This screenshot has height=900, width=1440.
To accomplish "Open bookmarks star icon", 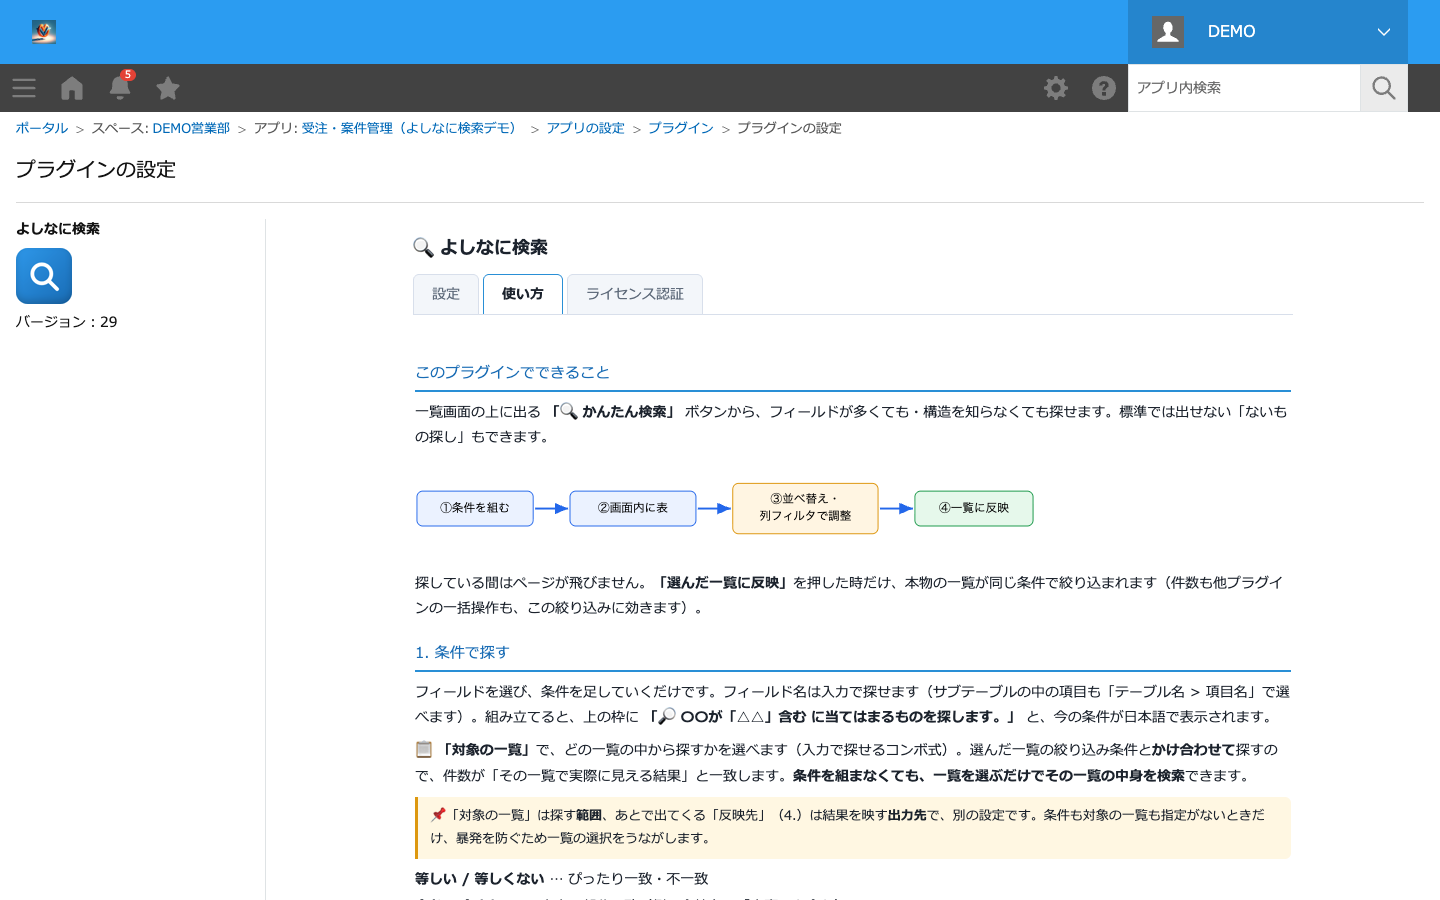I will [x=168, y=88].
